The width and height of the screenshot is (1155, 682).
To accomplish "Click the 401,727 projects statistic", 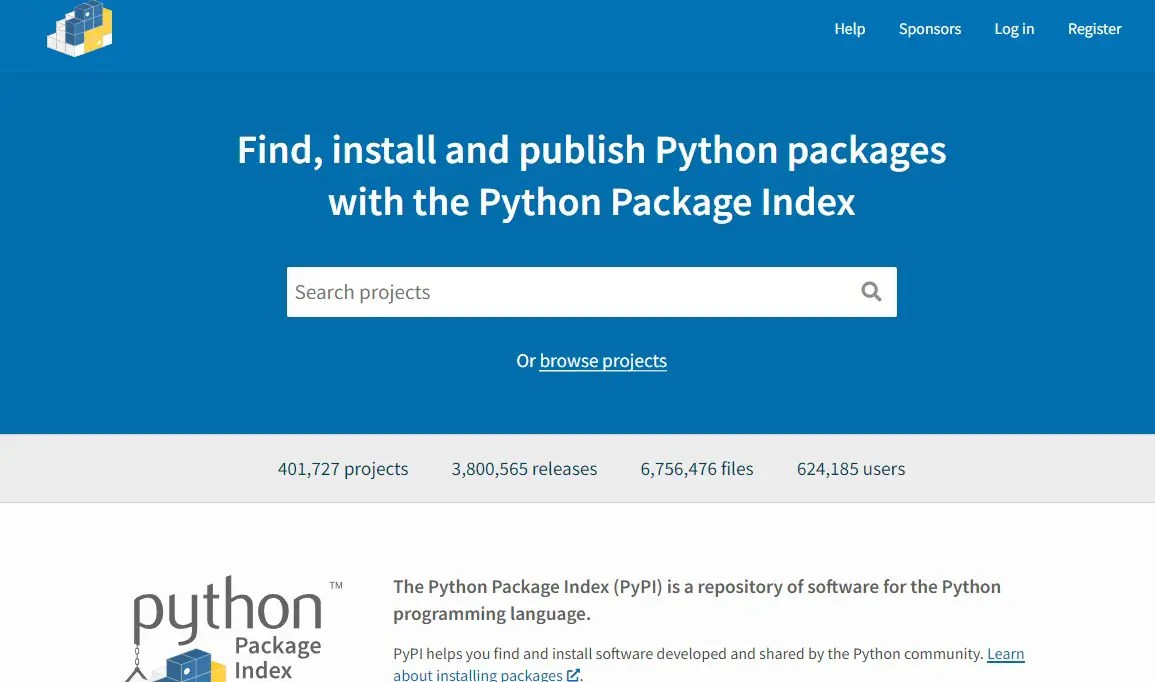I will pyautogui.click(x=343, y=468).
